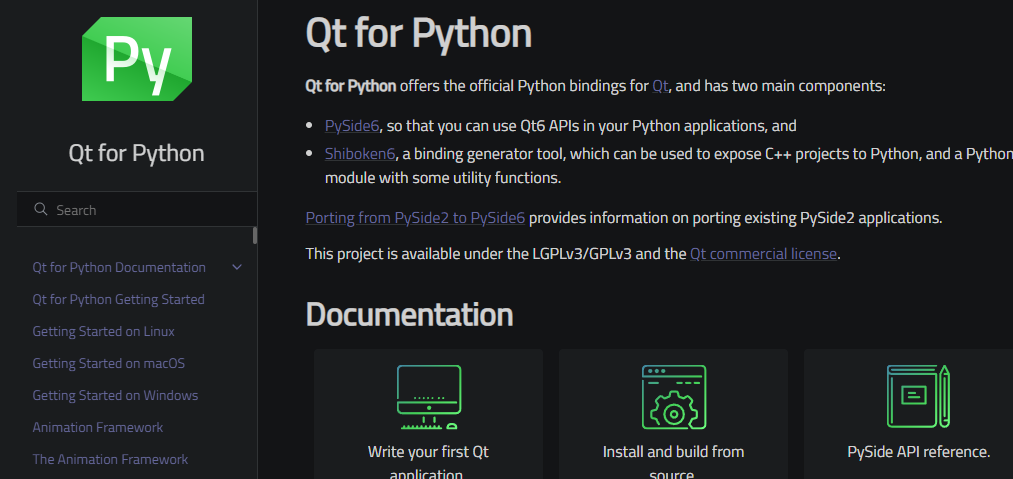
Task: Focus the sidebar Search field
Action: [x=140, y=210]
